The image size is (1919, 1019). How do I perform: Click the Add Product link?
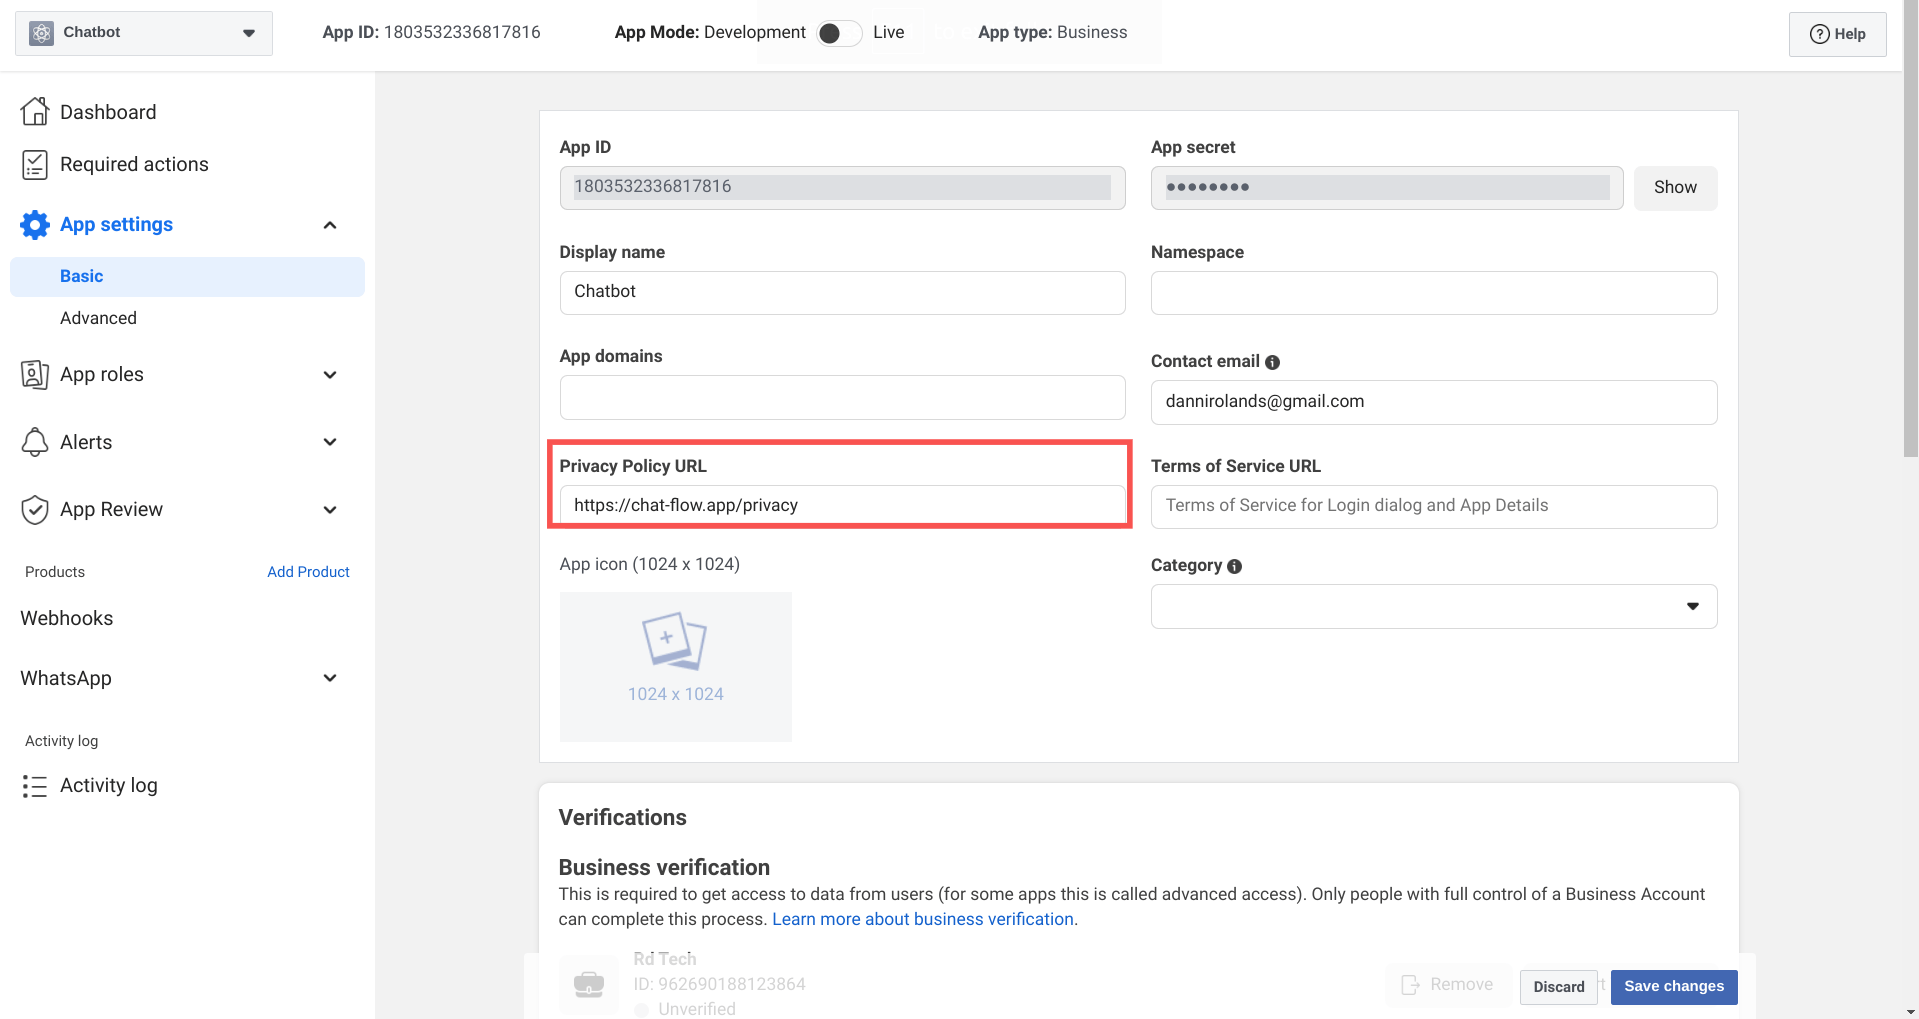coord(308,572)
